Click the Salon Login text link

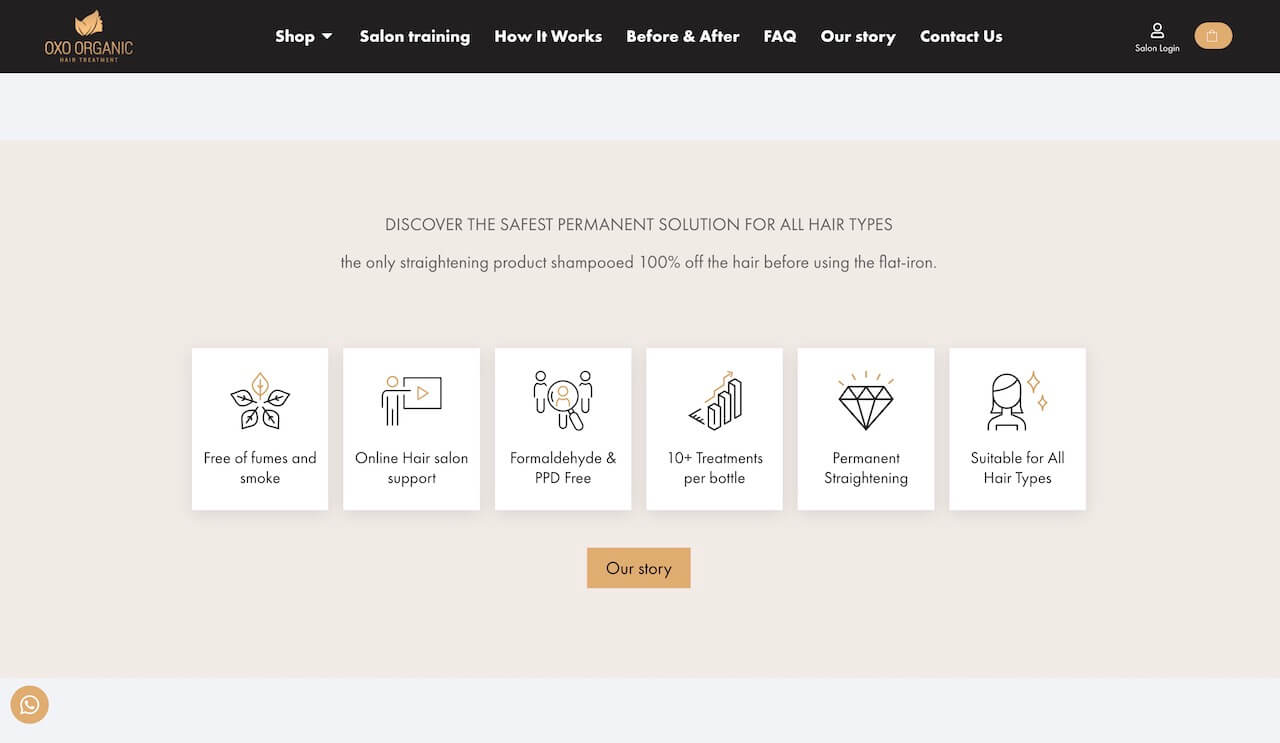(1157, 49)
